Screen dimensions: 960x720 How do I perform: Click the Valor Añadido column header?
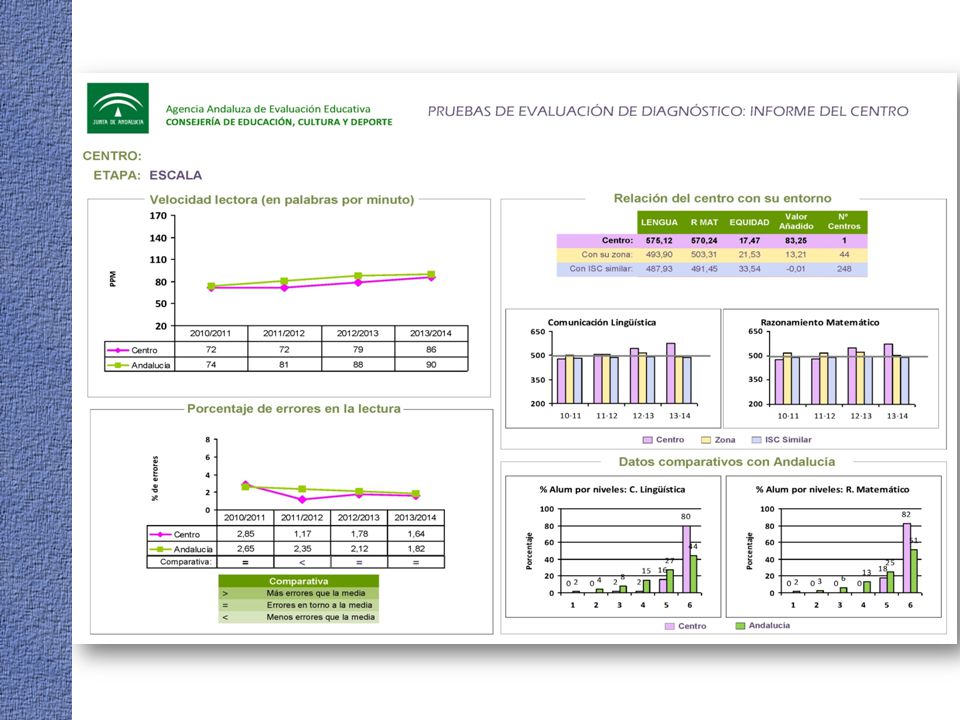796,222
